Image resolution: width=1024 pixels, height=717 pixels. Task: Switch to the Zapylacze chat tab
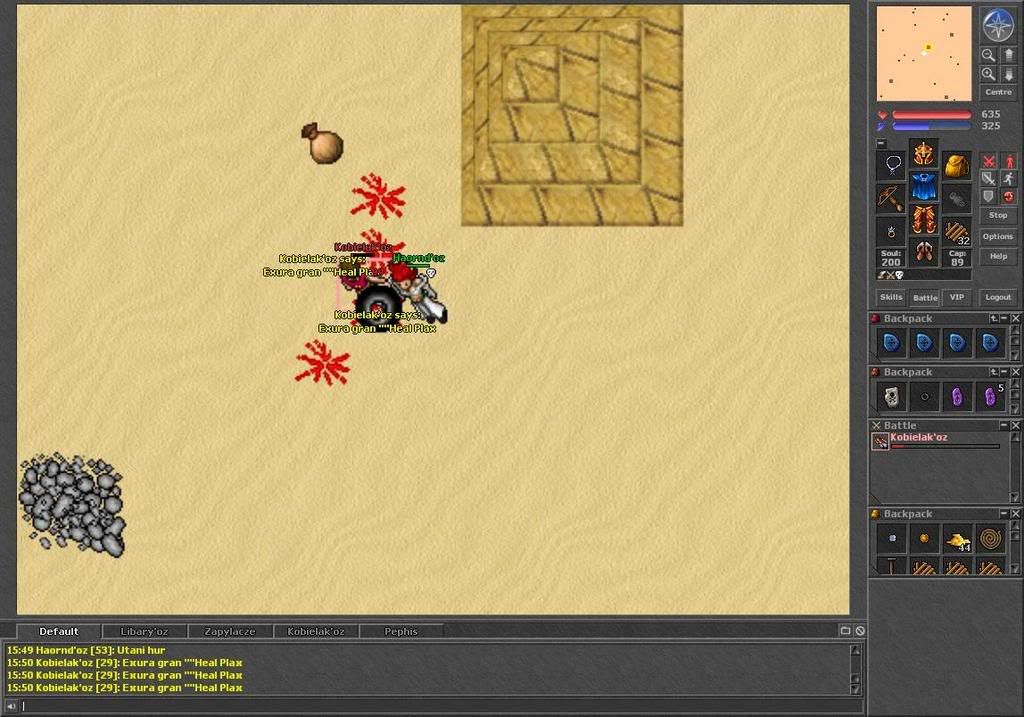pyautogui.click(x=230, y=631)
